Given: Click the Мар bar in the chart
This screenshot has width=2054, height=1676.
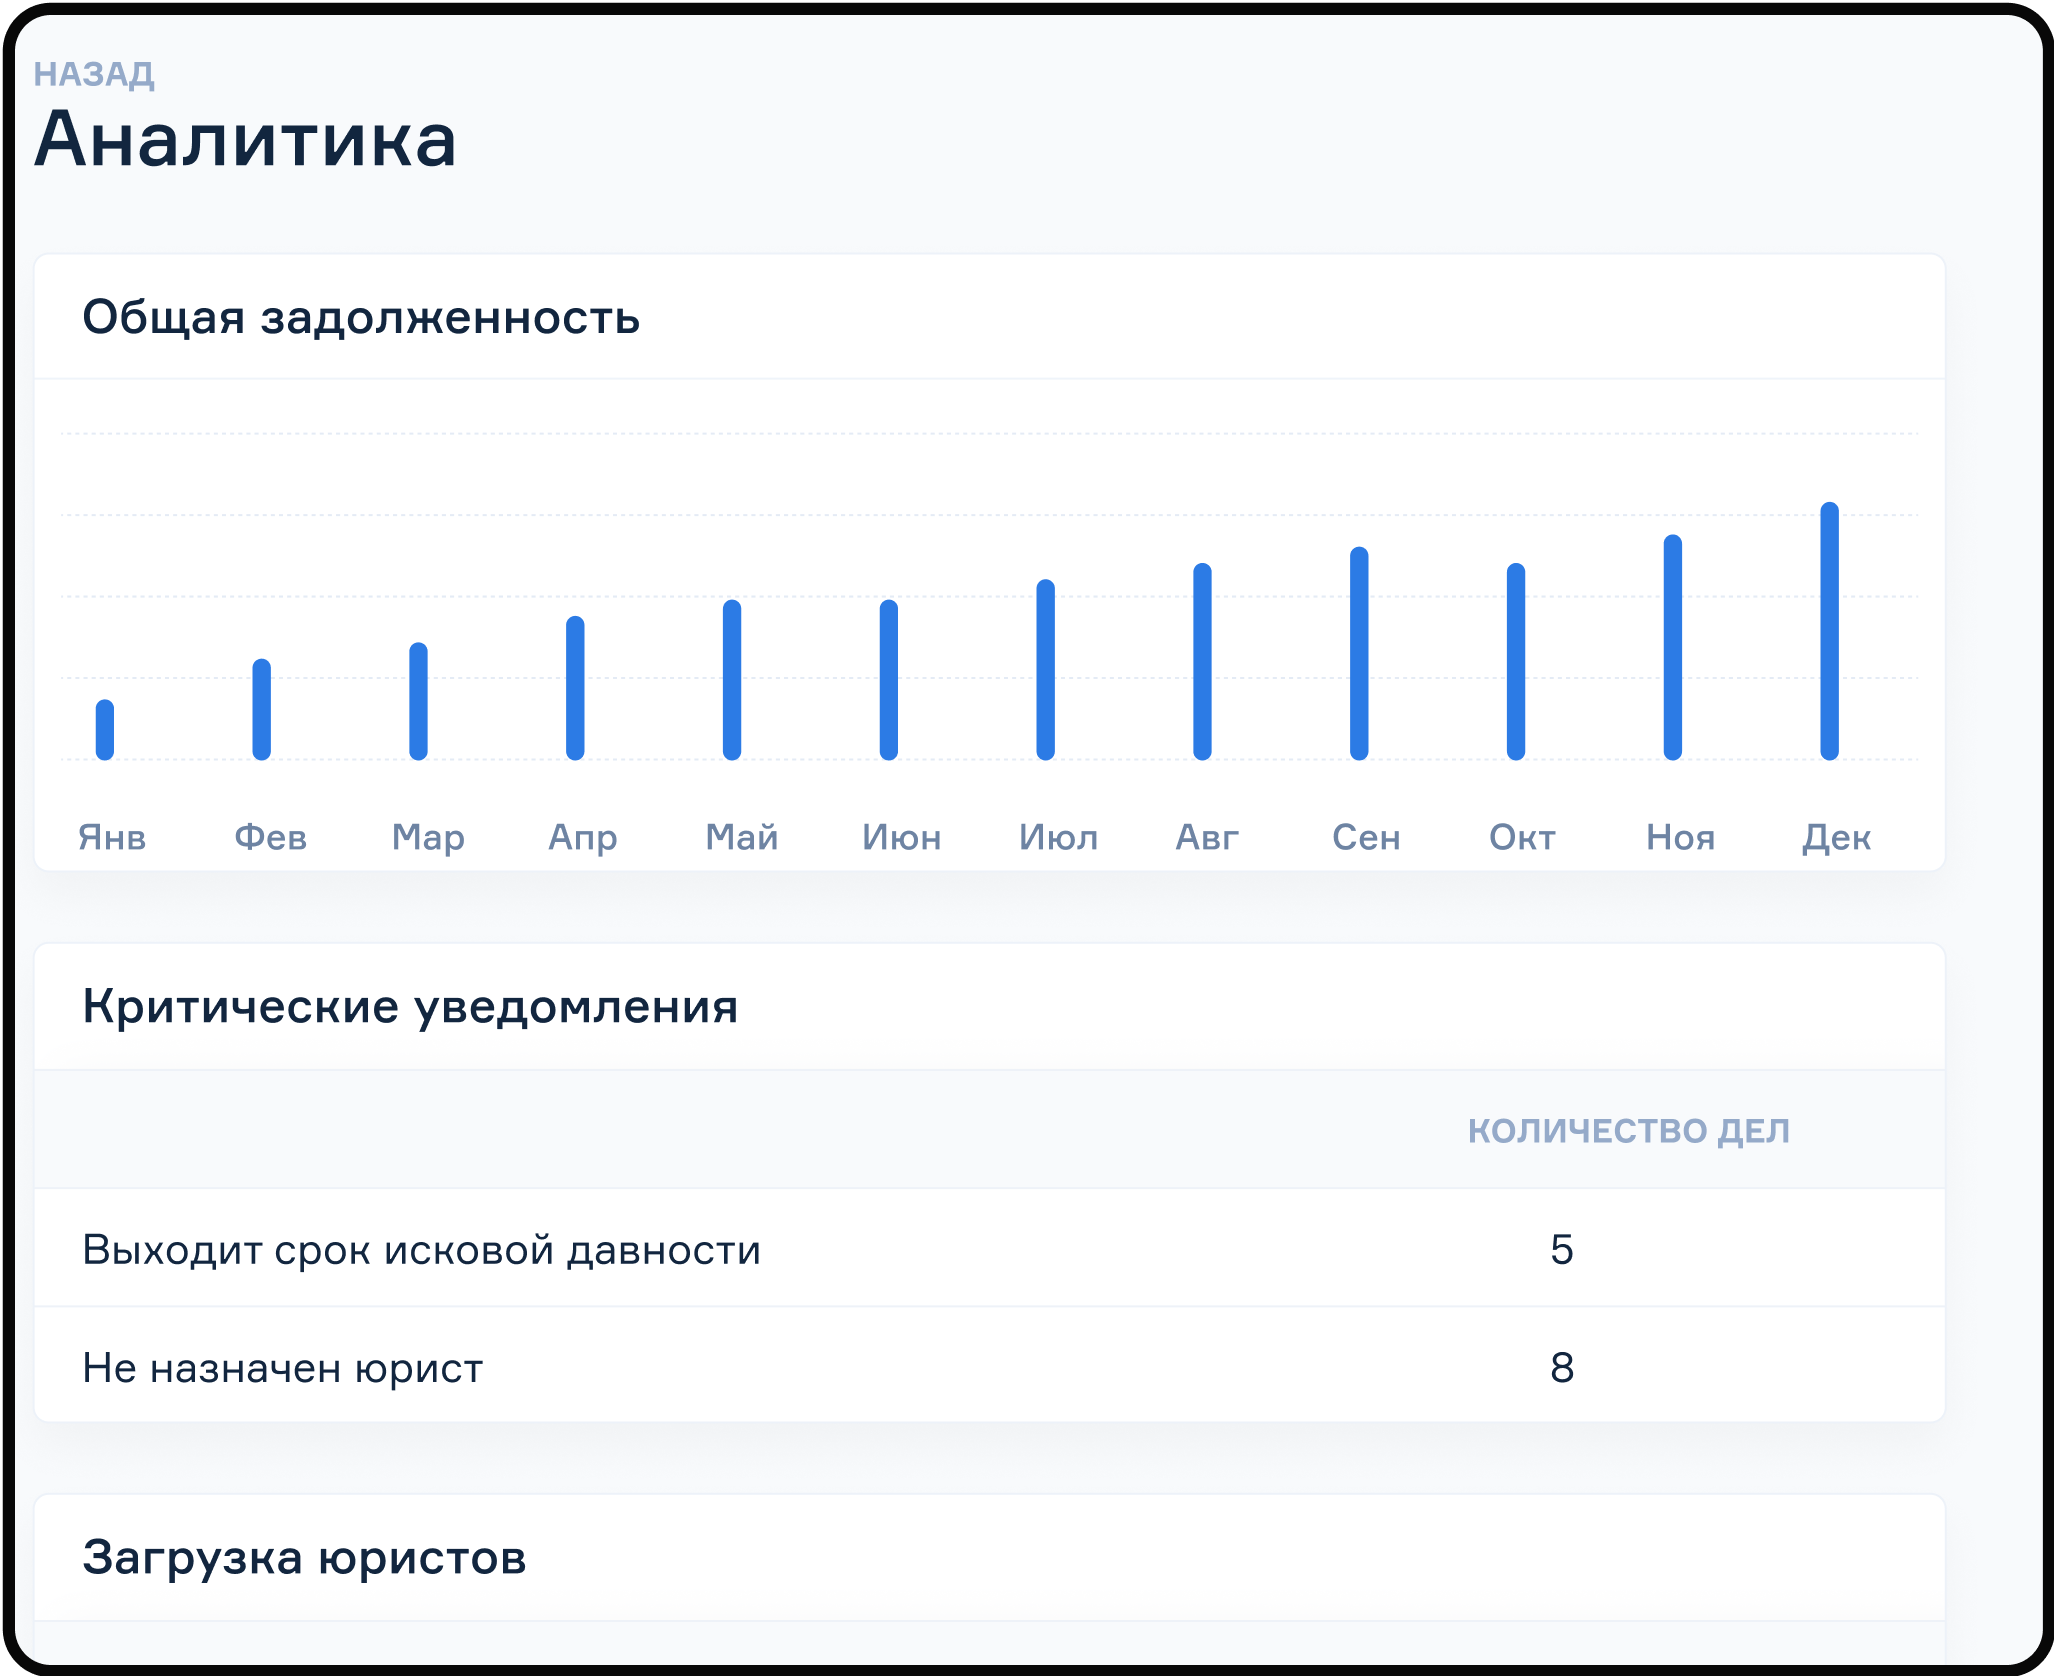Looking at the screenshot, I should pos(419,701).
